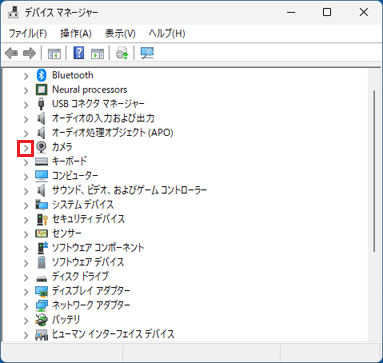Select the コンピューター label
The height and width of the screenshot is (363, 383).
pyautogui.click(x=75, y=176)
